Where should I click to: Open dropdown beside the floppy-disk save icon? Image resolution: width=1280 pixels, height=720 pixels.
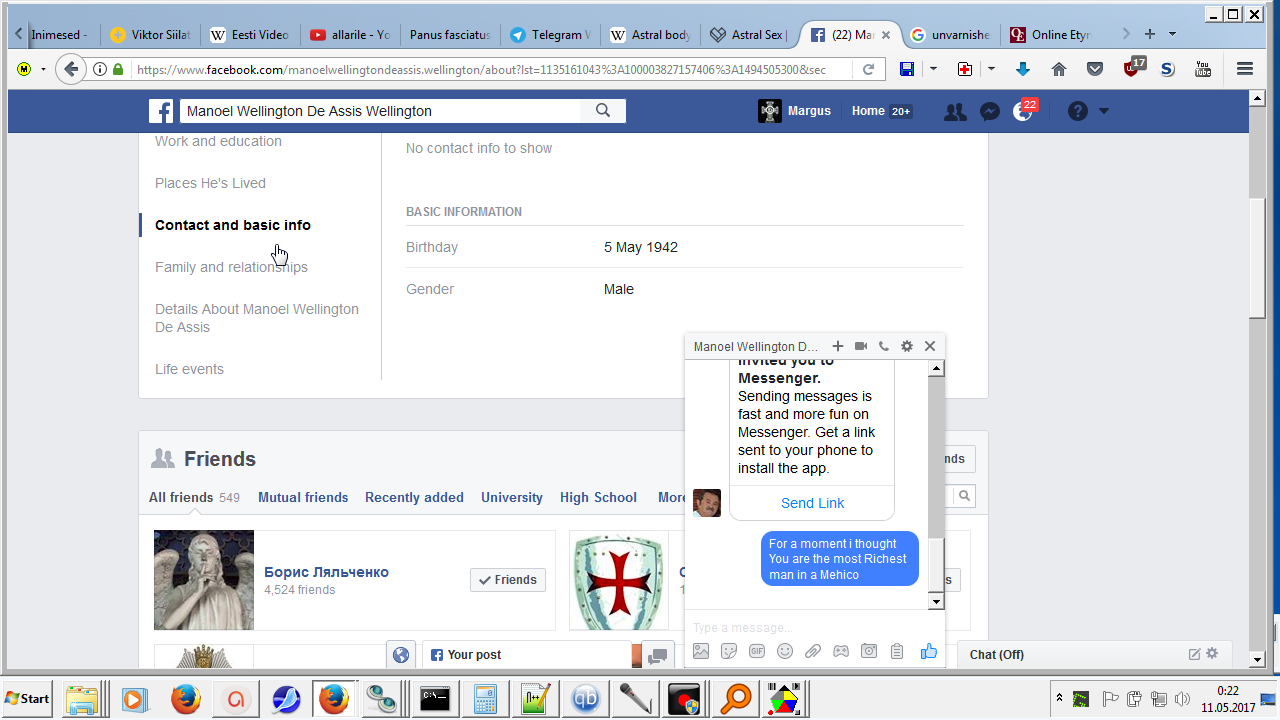click(x=933, y=69)
